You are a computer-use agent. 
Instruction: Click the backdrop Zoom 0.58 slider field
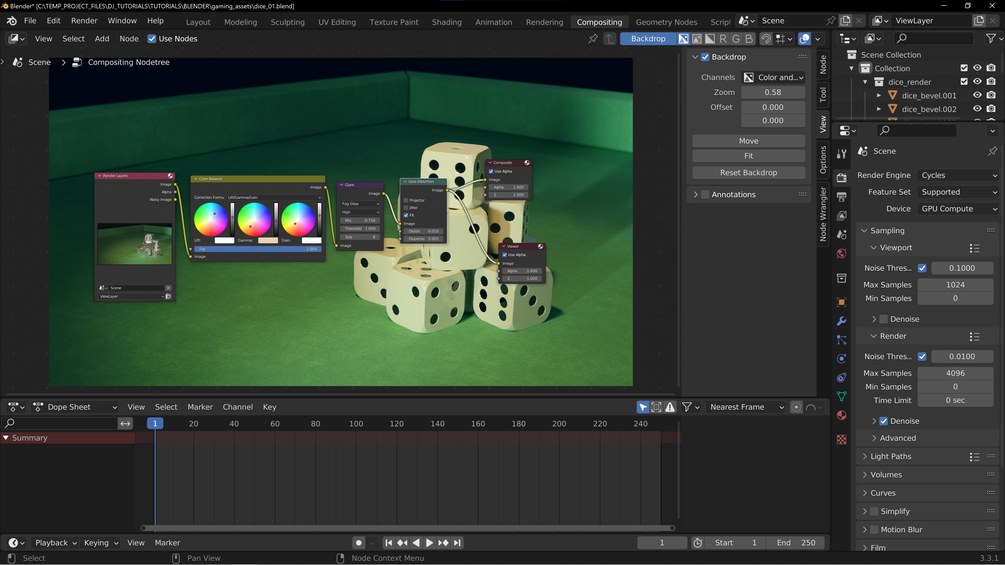(772, 92)
